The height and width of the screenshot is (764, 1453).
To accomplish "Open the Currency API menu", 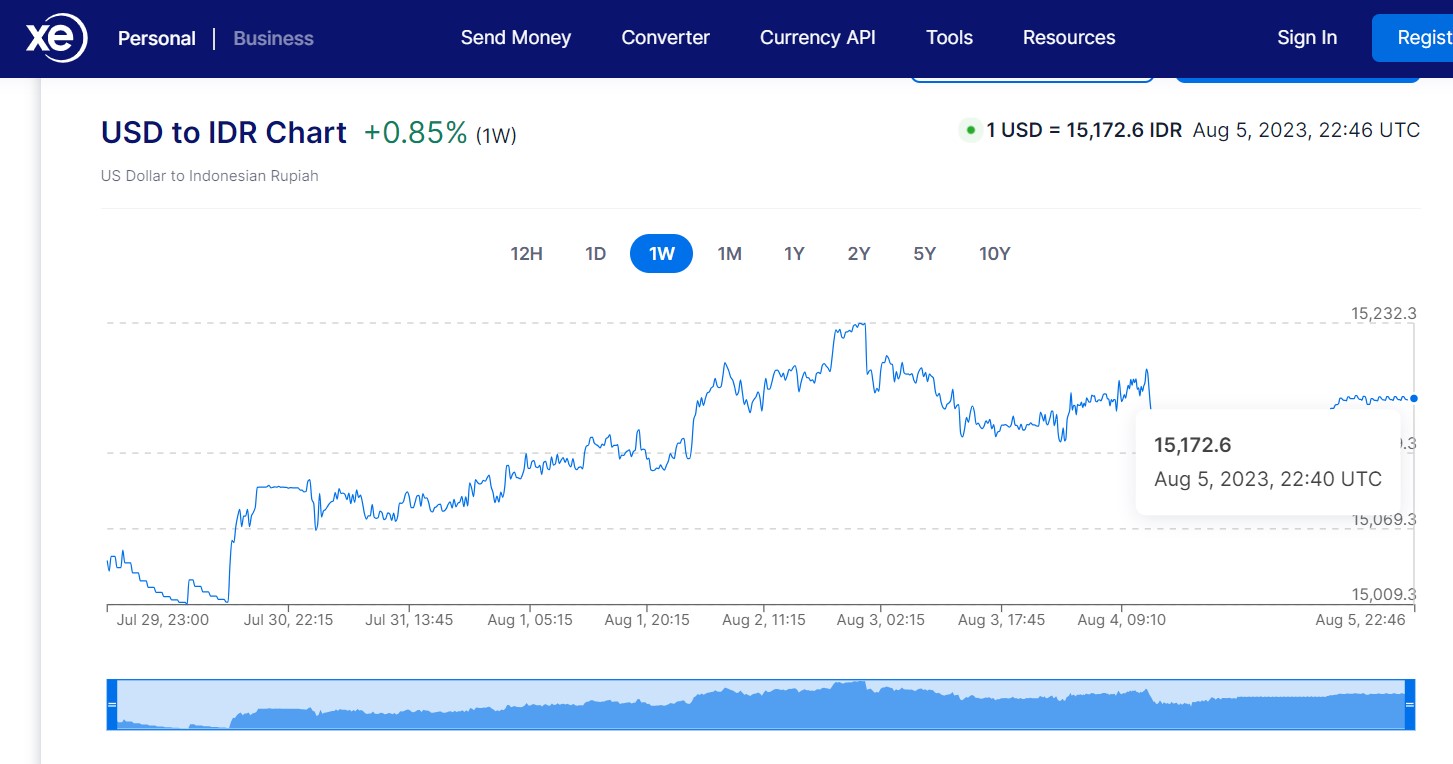I will [817, 38].
